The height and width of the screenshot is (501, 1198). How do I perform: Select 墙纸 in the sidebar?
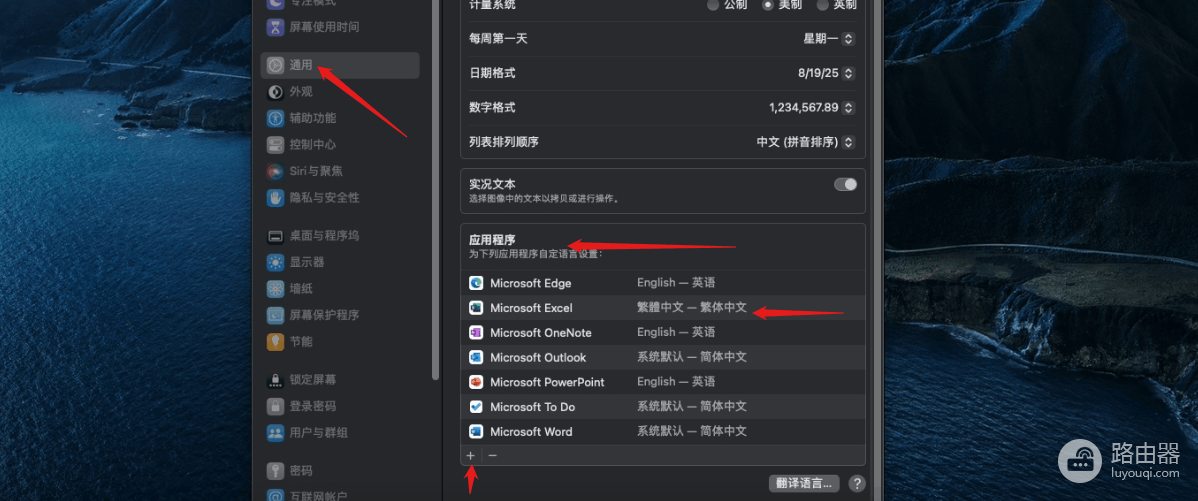[301, 289]
